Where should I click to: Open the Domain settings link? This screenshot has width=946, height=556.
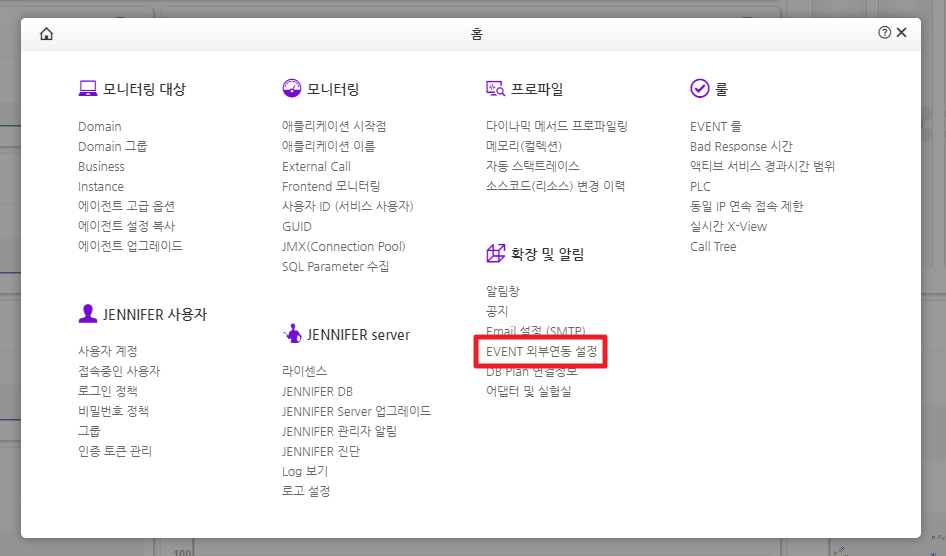point(100,127)
